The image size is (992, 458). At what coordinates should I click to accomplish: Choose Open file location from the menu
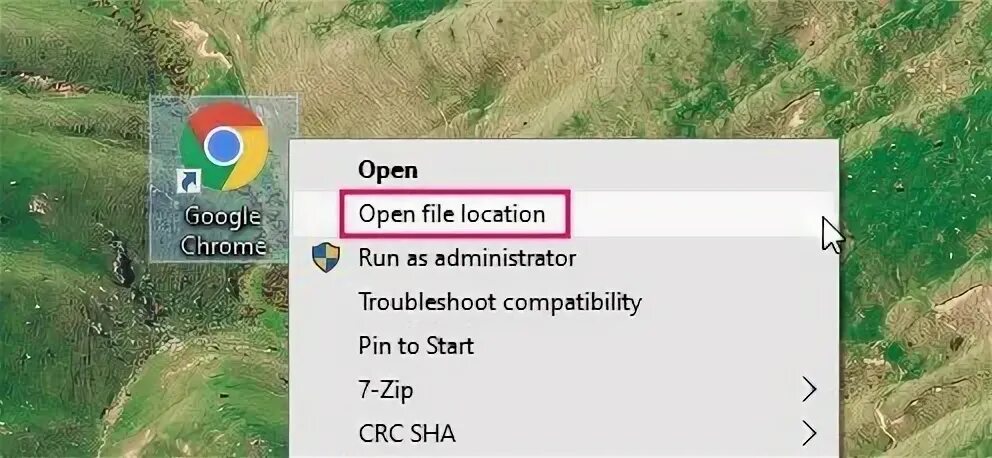pos(452,214)
